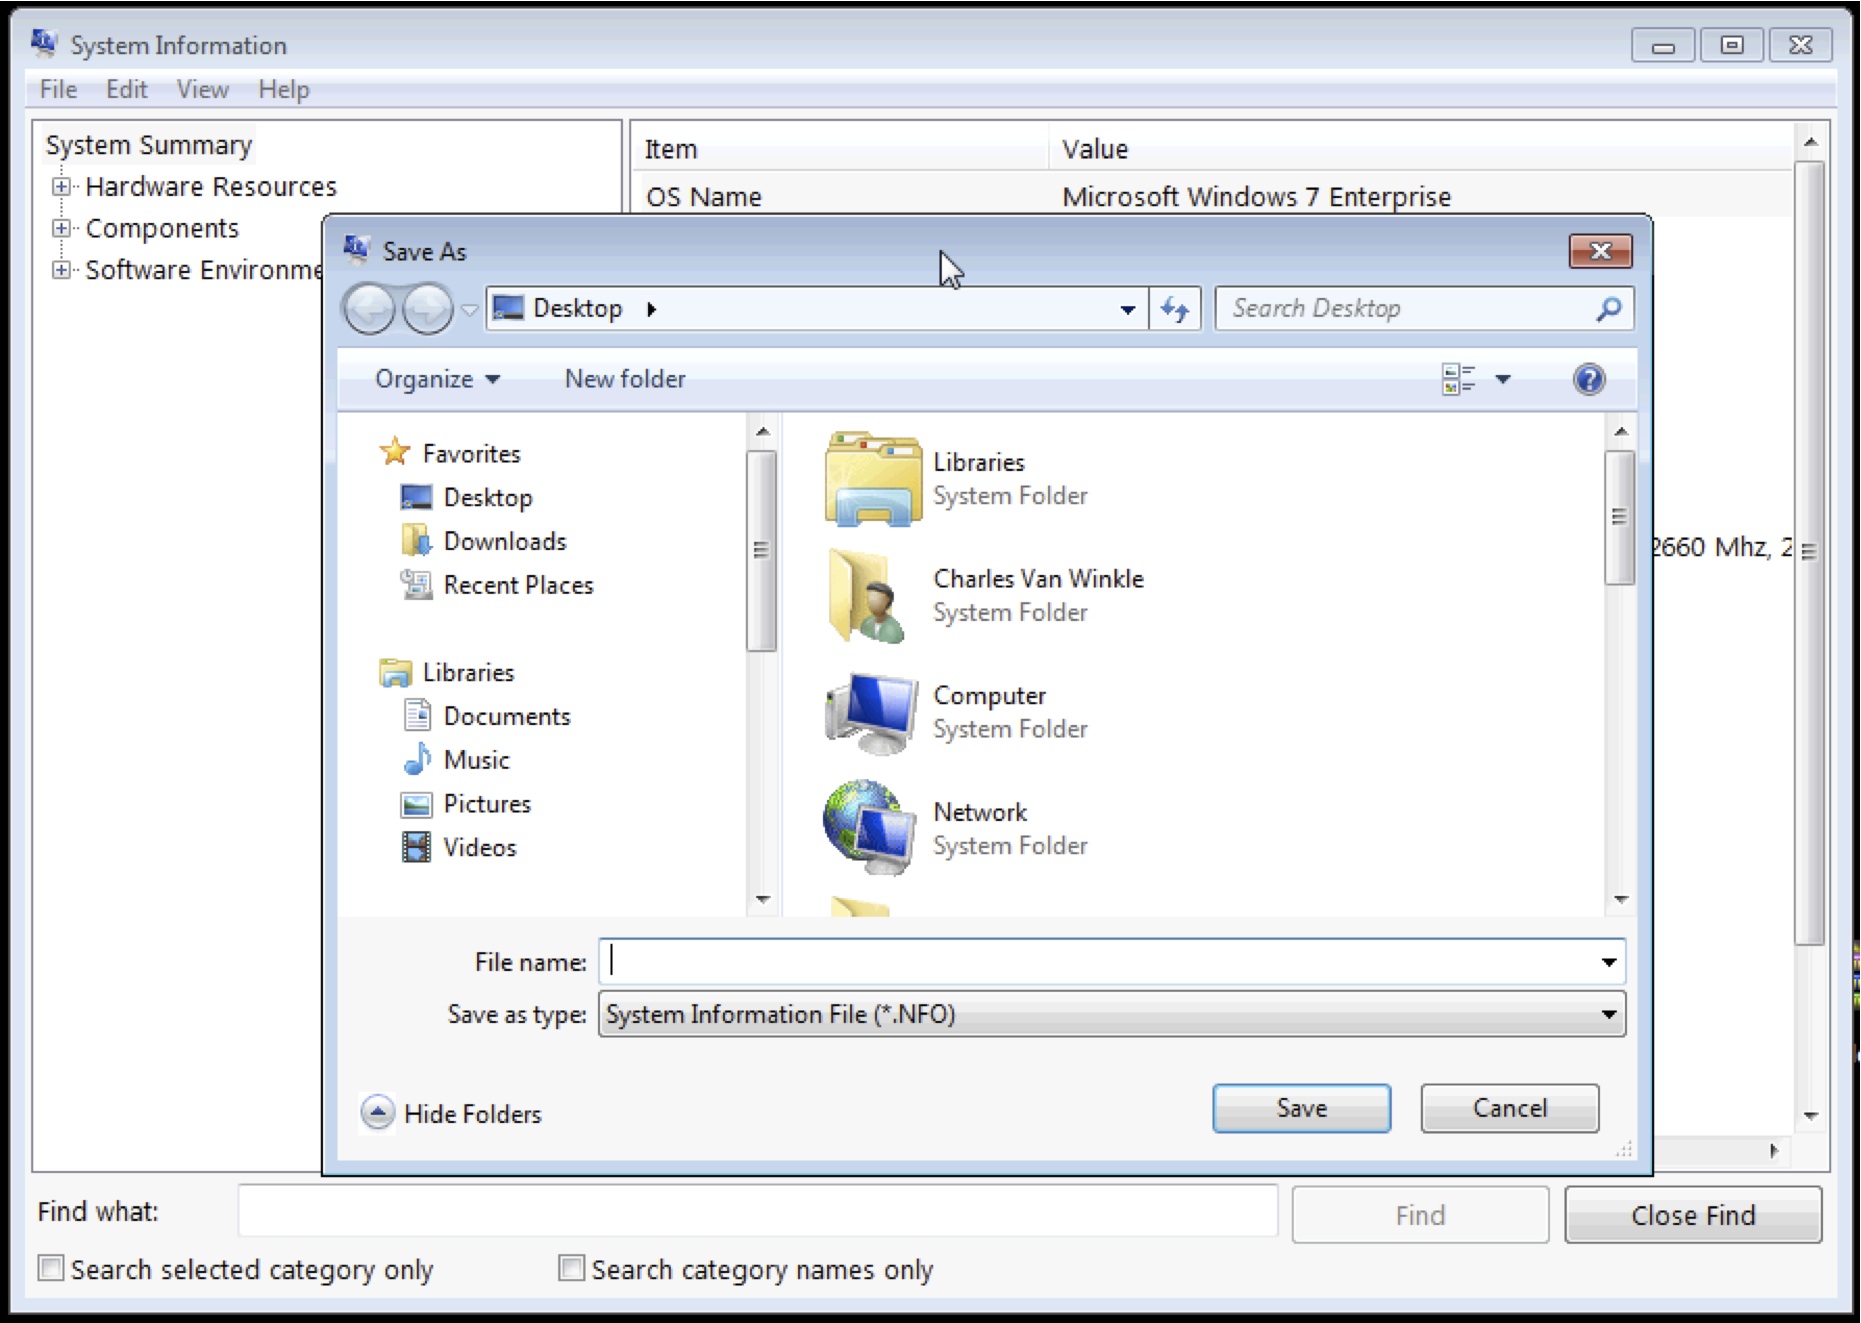Click the Forward navigation arrow in Save As
Viewport: 1861px width, 1323px height.
click(427, 309)
